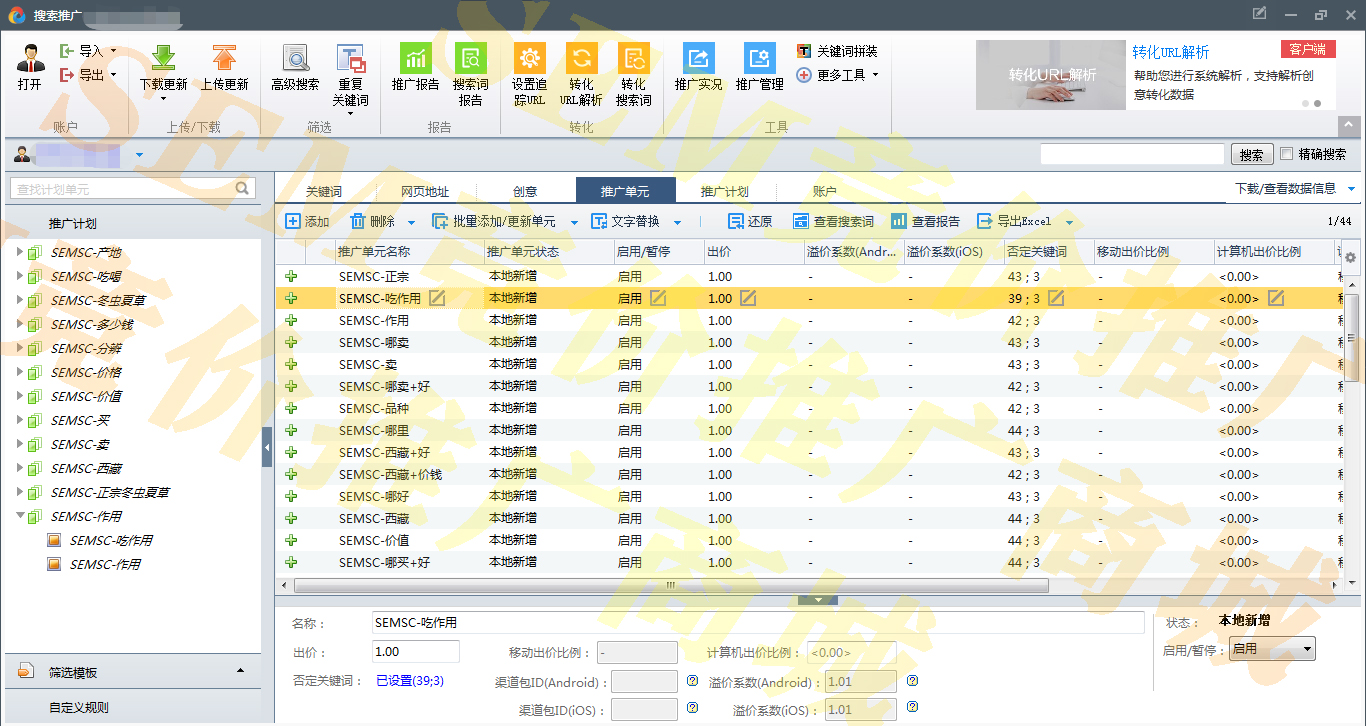Open the 推广报告 report icon

[x=415, y=59]
